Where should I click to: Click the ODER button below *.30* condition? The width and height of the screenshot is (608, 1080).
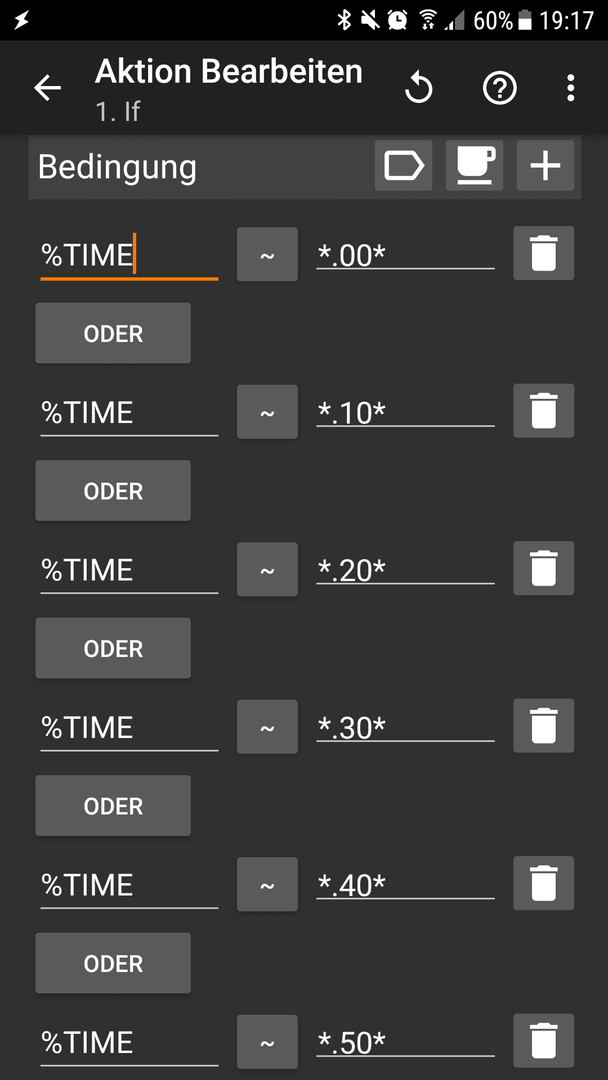pyautogui.click(x=113, y=806)
